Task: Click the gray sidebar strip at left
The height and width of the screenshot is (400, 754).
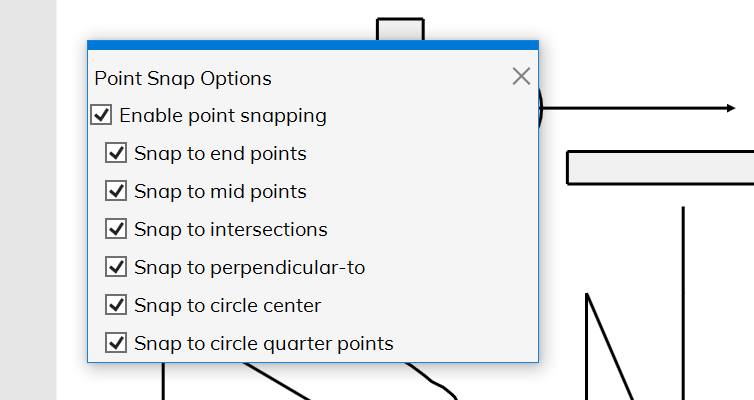Action: click(x=28, y=200)
